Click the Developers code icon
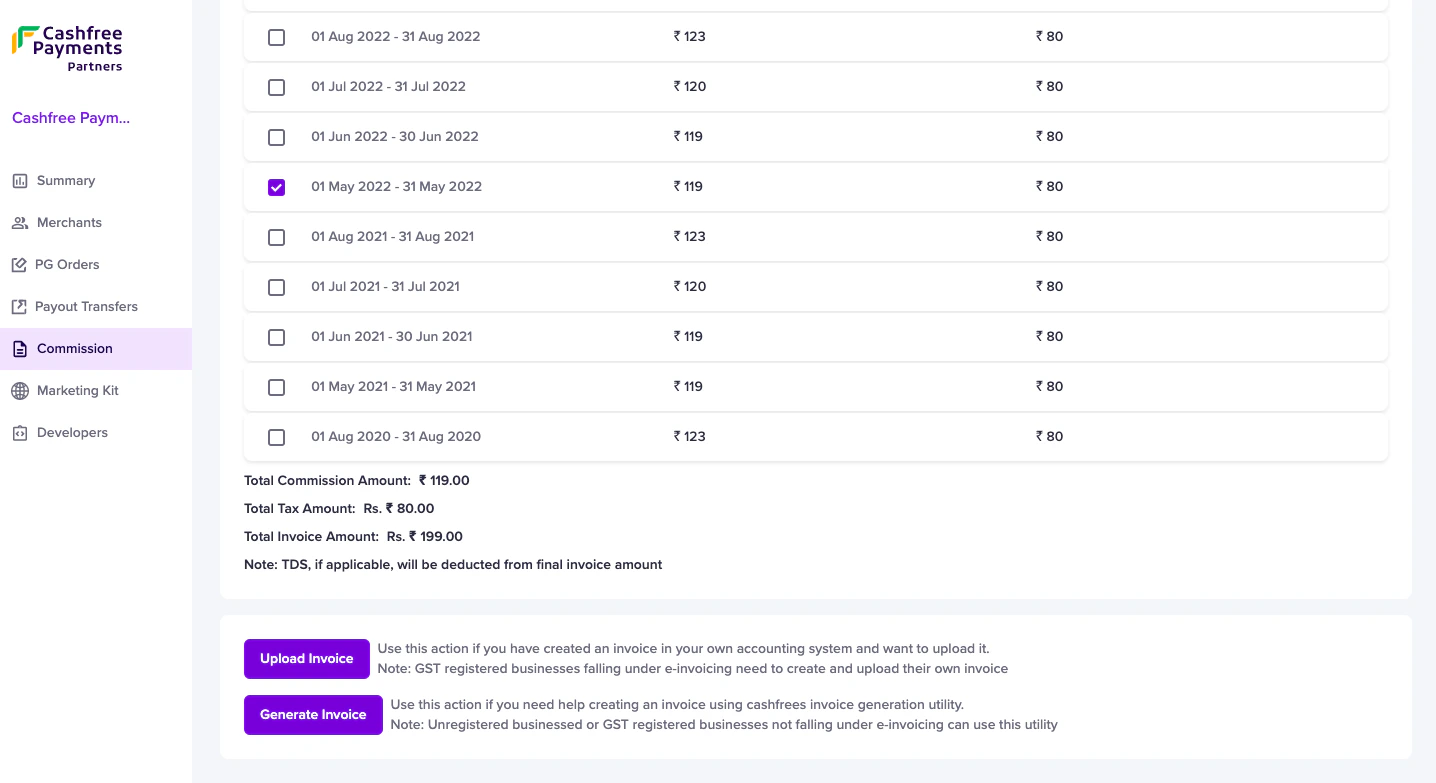This screenshot has width=1436, height=783. 20,433
